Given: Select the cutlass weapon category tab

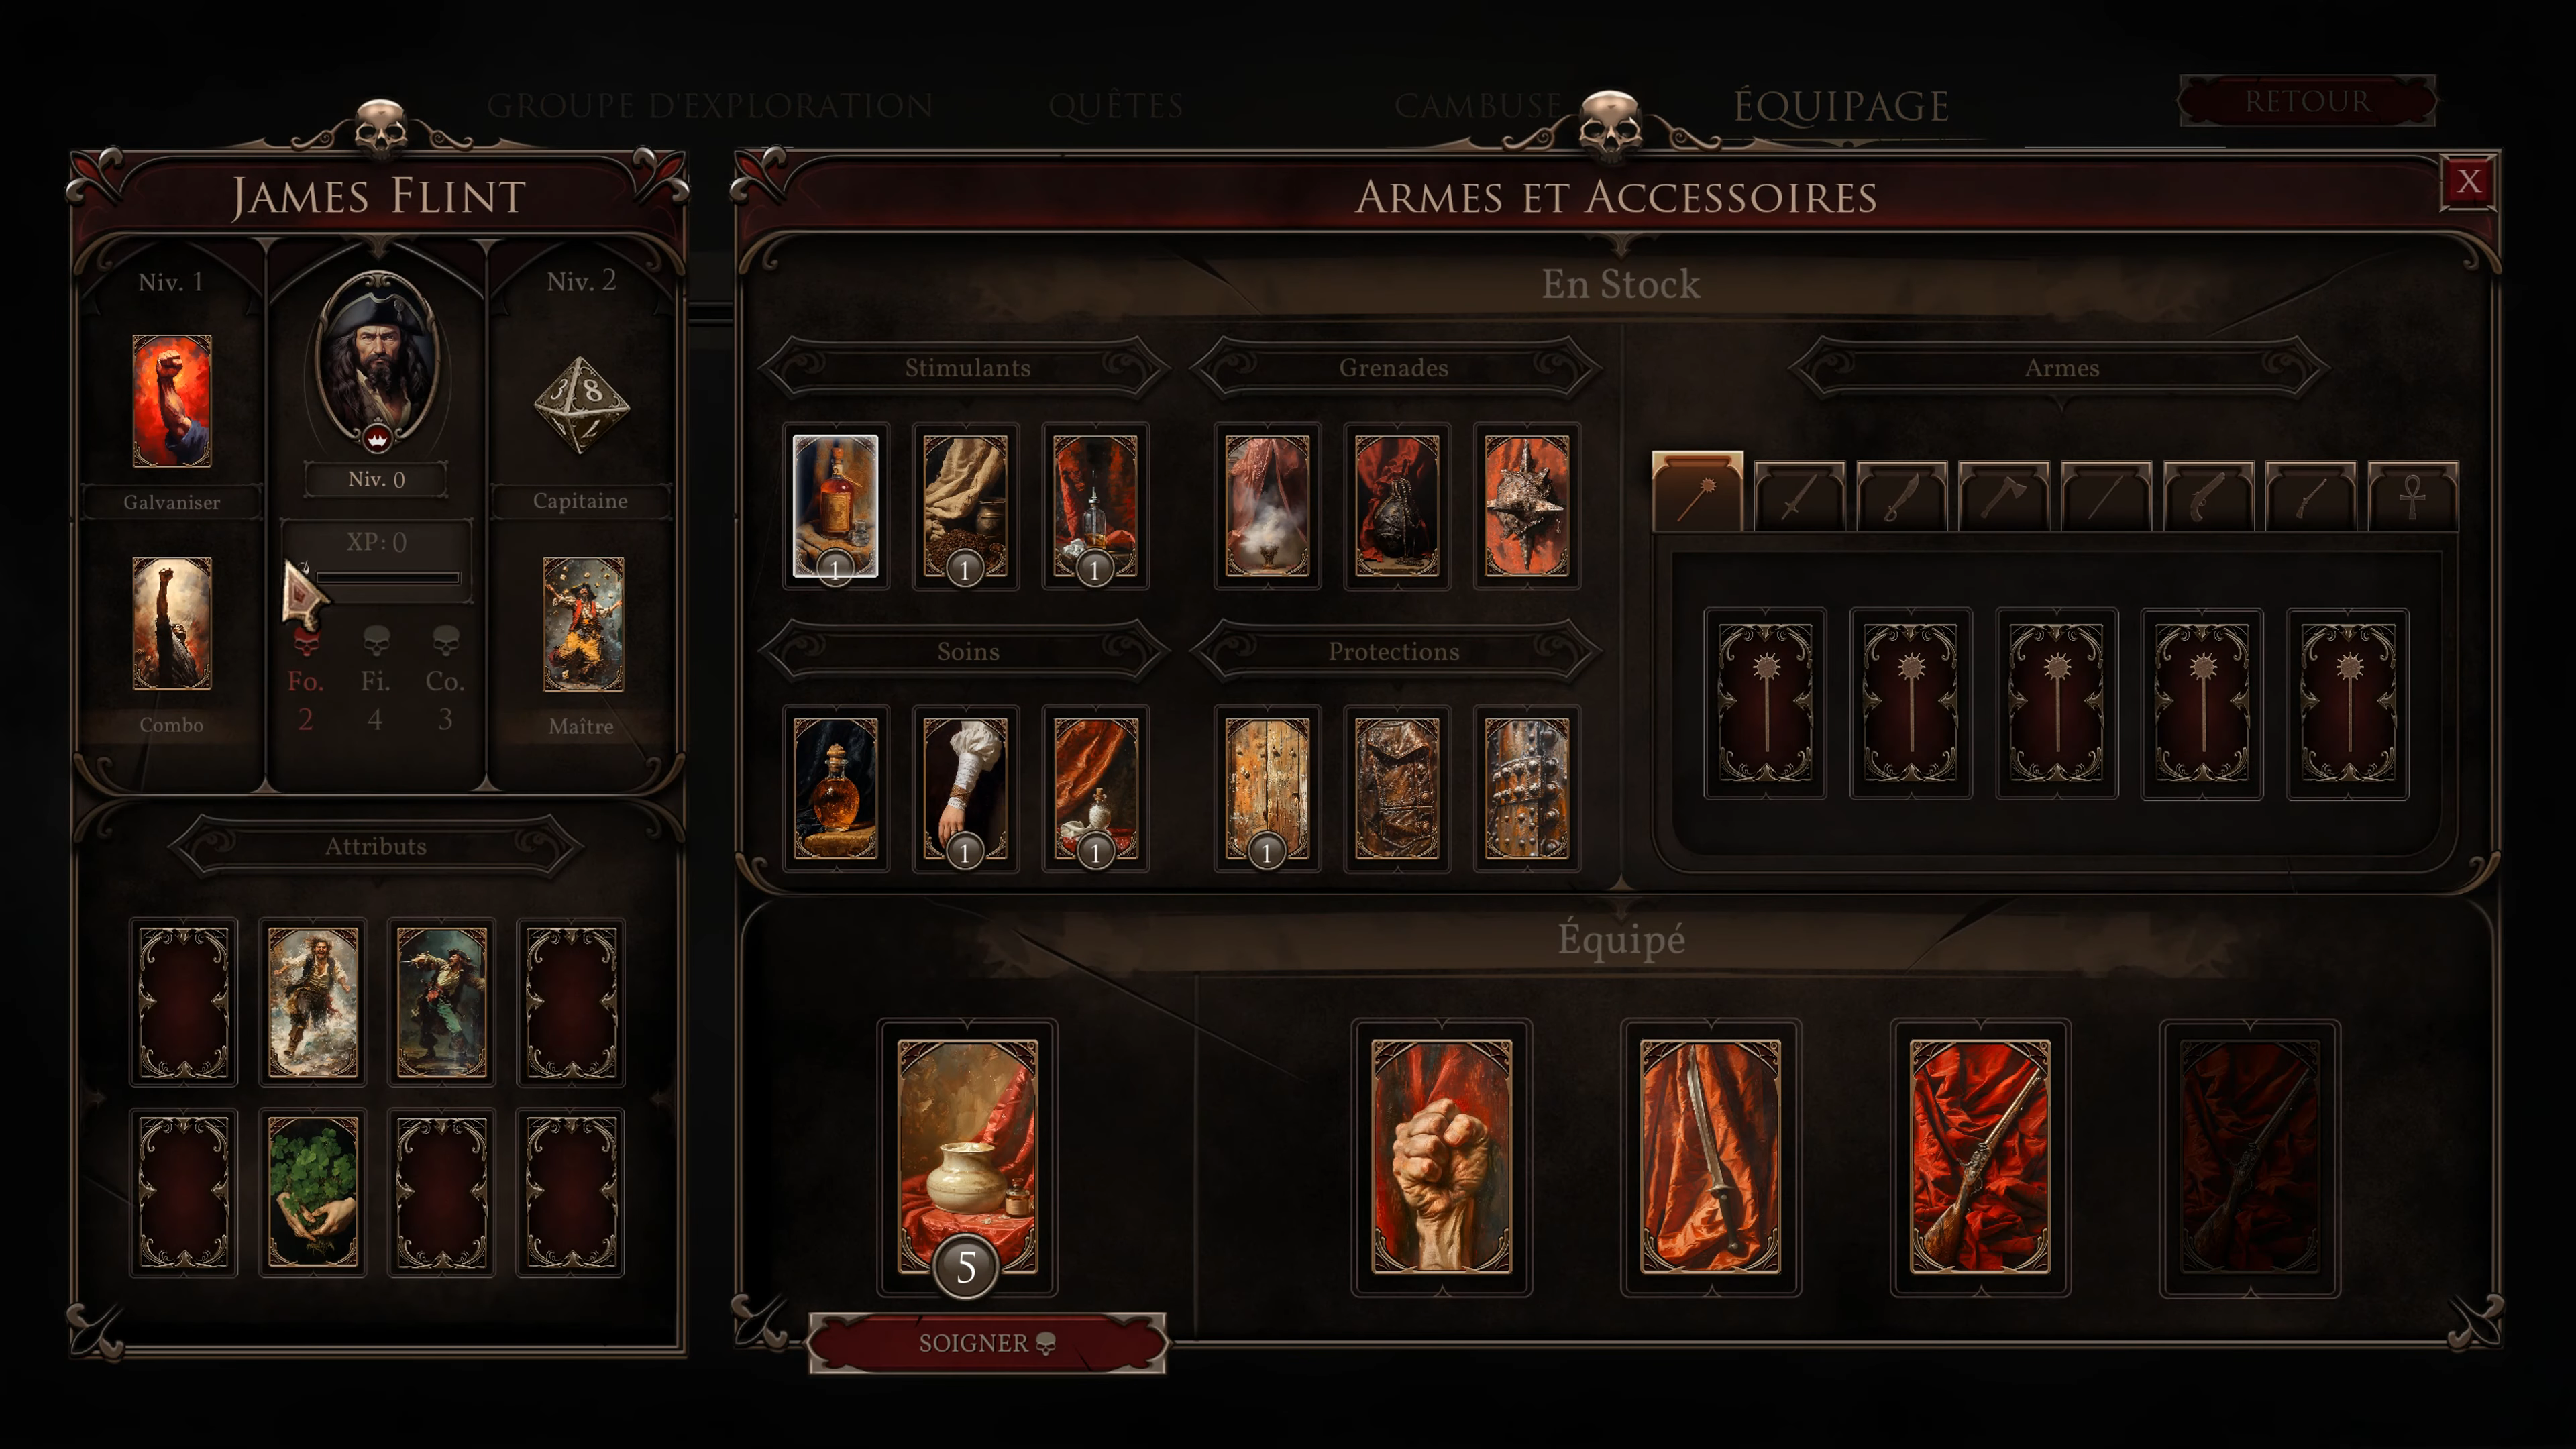Looking at the screenshot, I should click(1901, 496).
